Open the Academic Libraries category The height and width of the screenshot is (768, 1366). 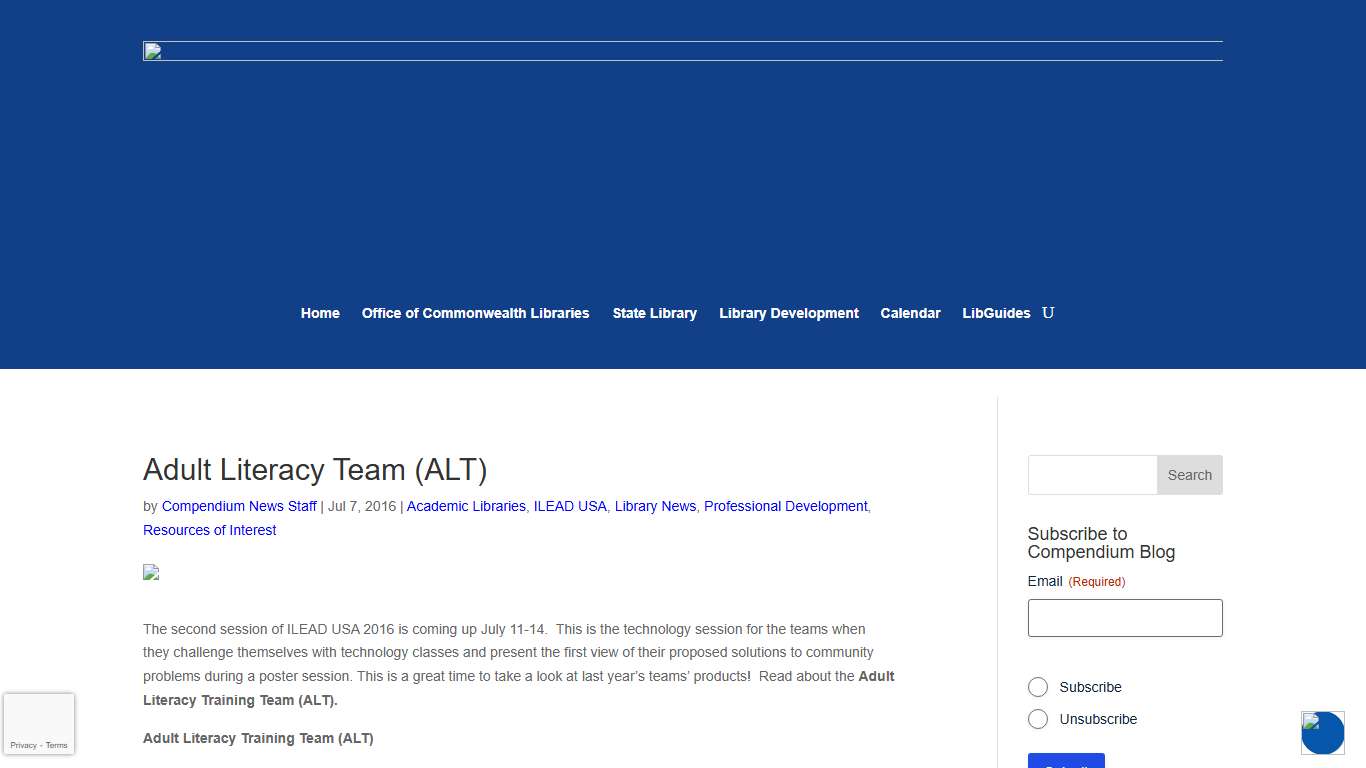(466, 506)
